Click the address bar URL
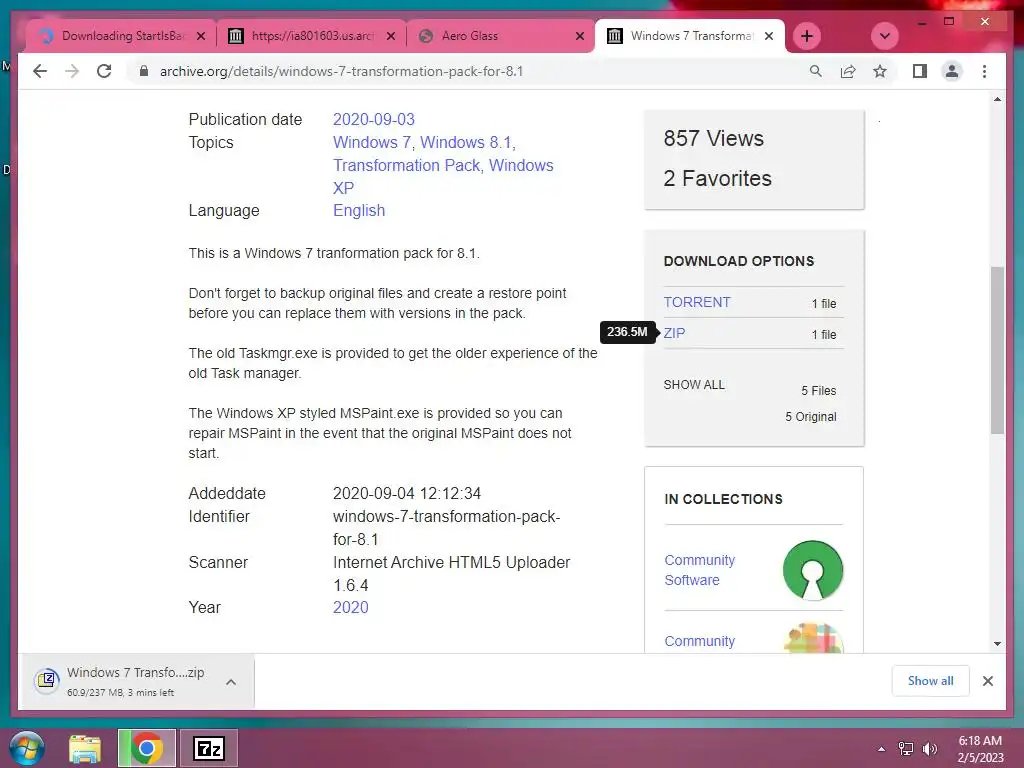Screen dimensions: 1024x768 342,71
